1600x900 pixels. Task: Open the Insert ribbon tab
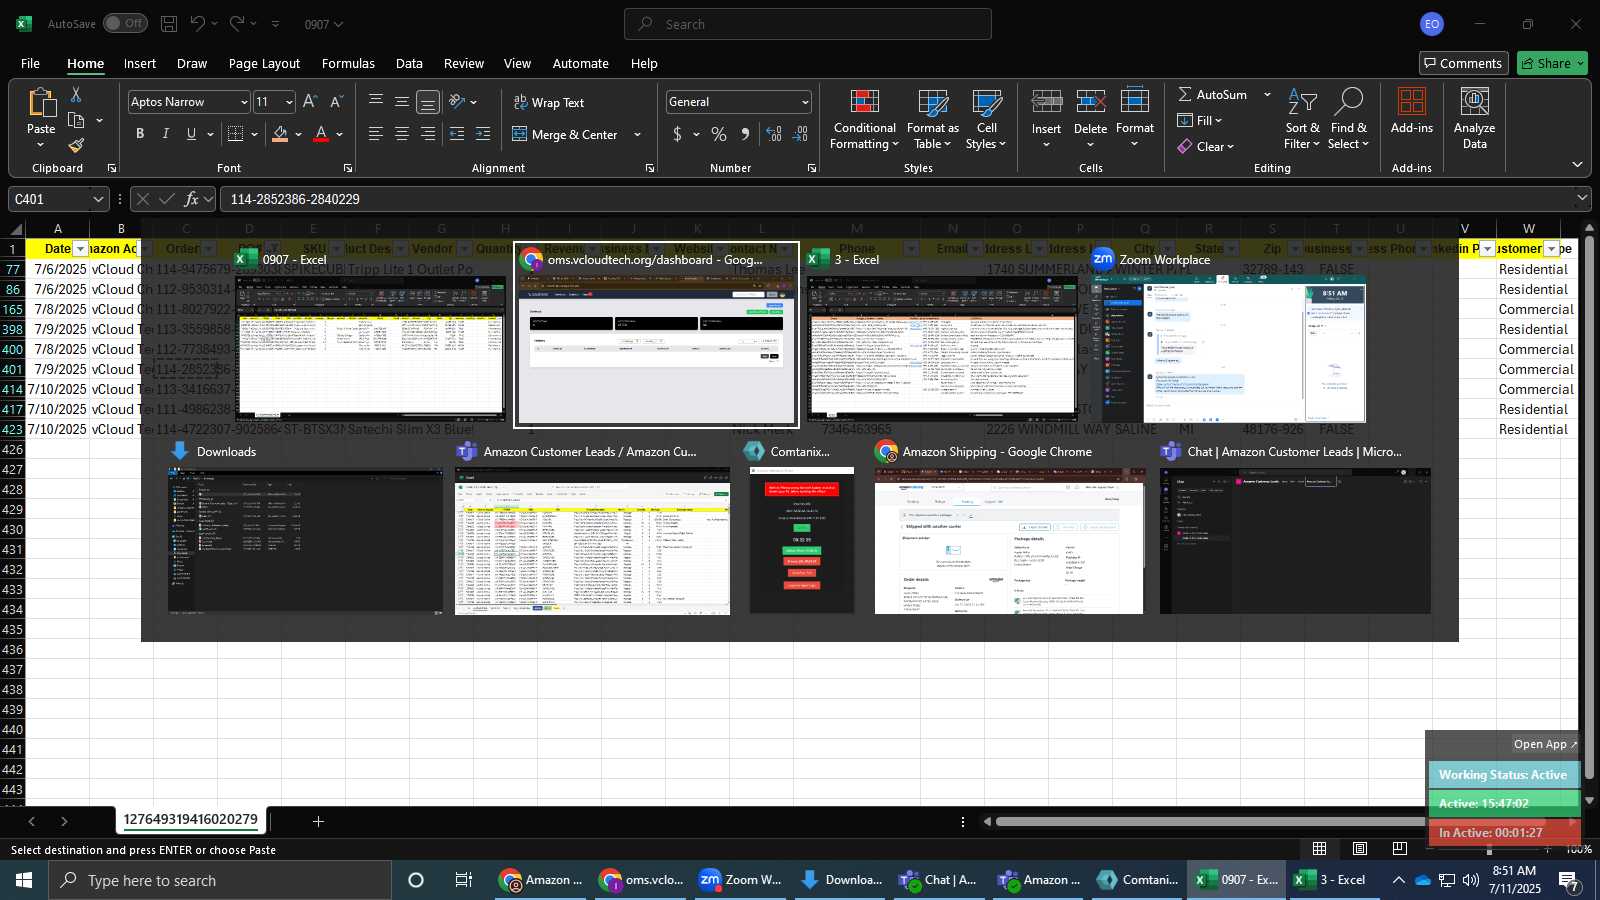140,63
